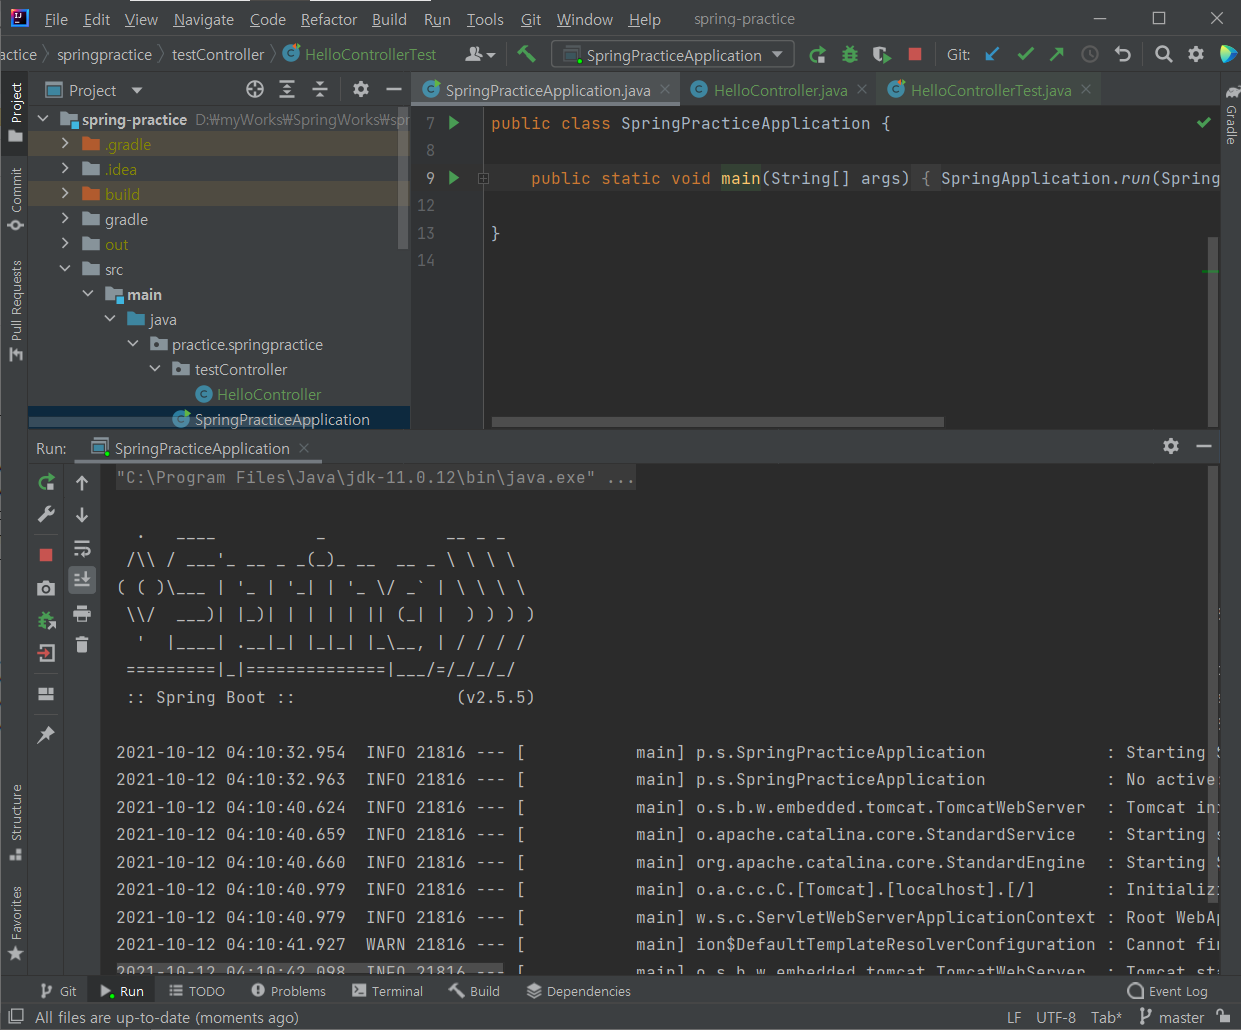Open the Dependencies tool window
Image resolution: width=1241 pixels, height=1030 pixels.
[x=579, y=991]
